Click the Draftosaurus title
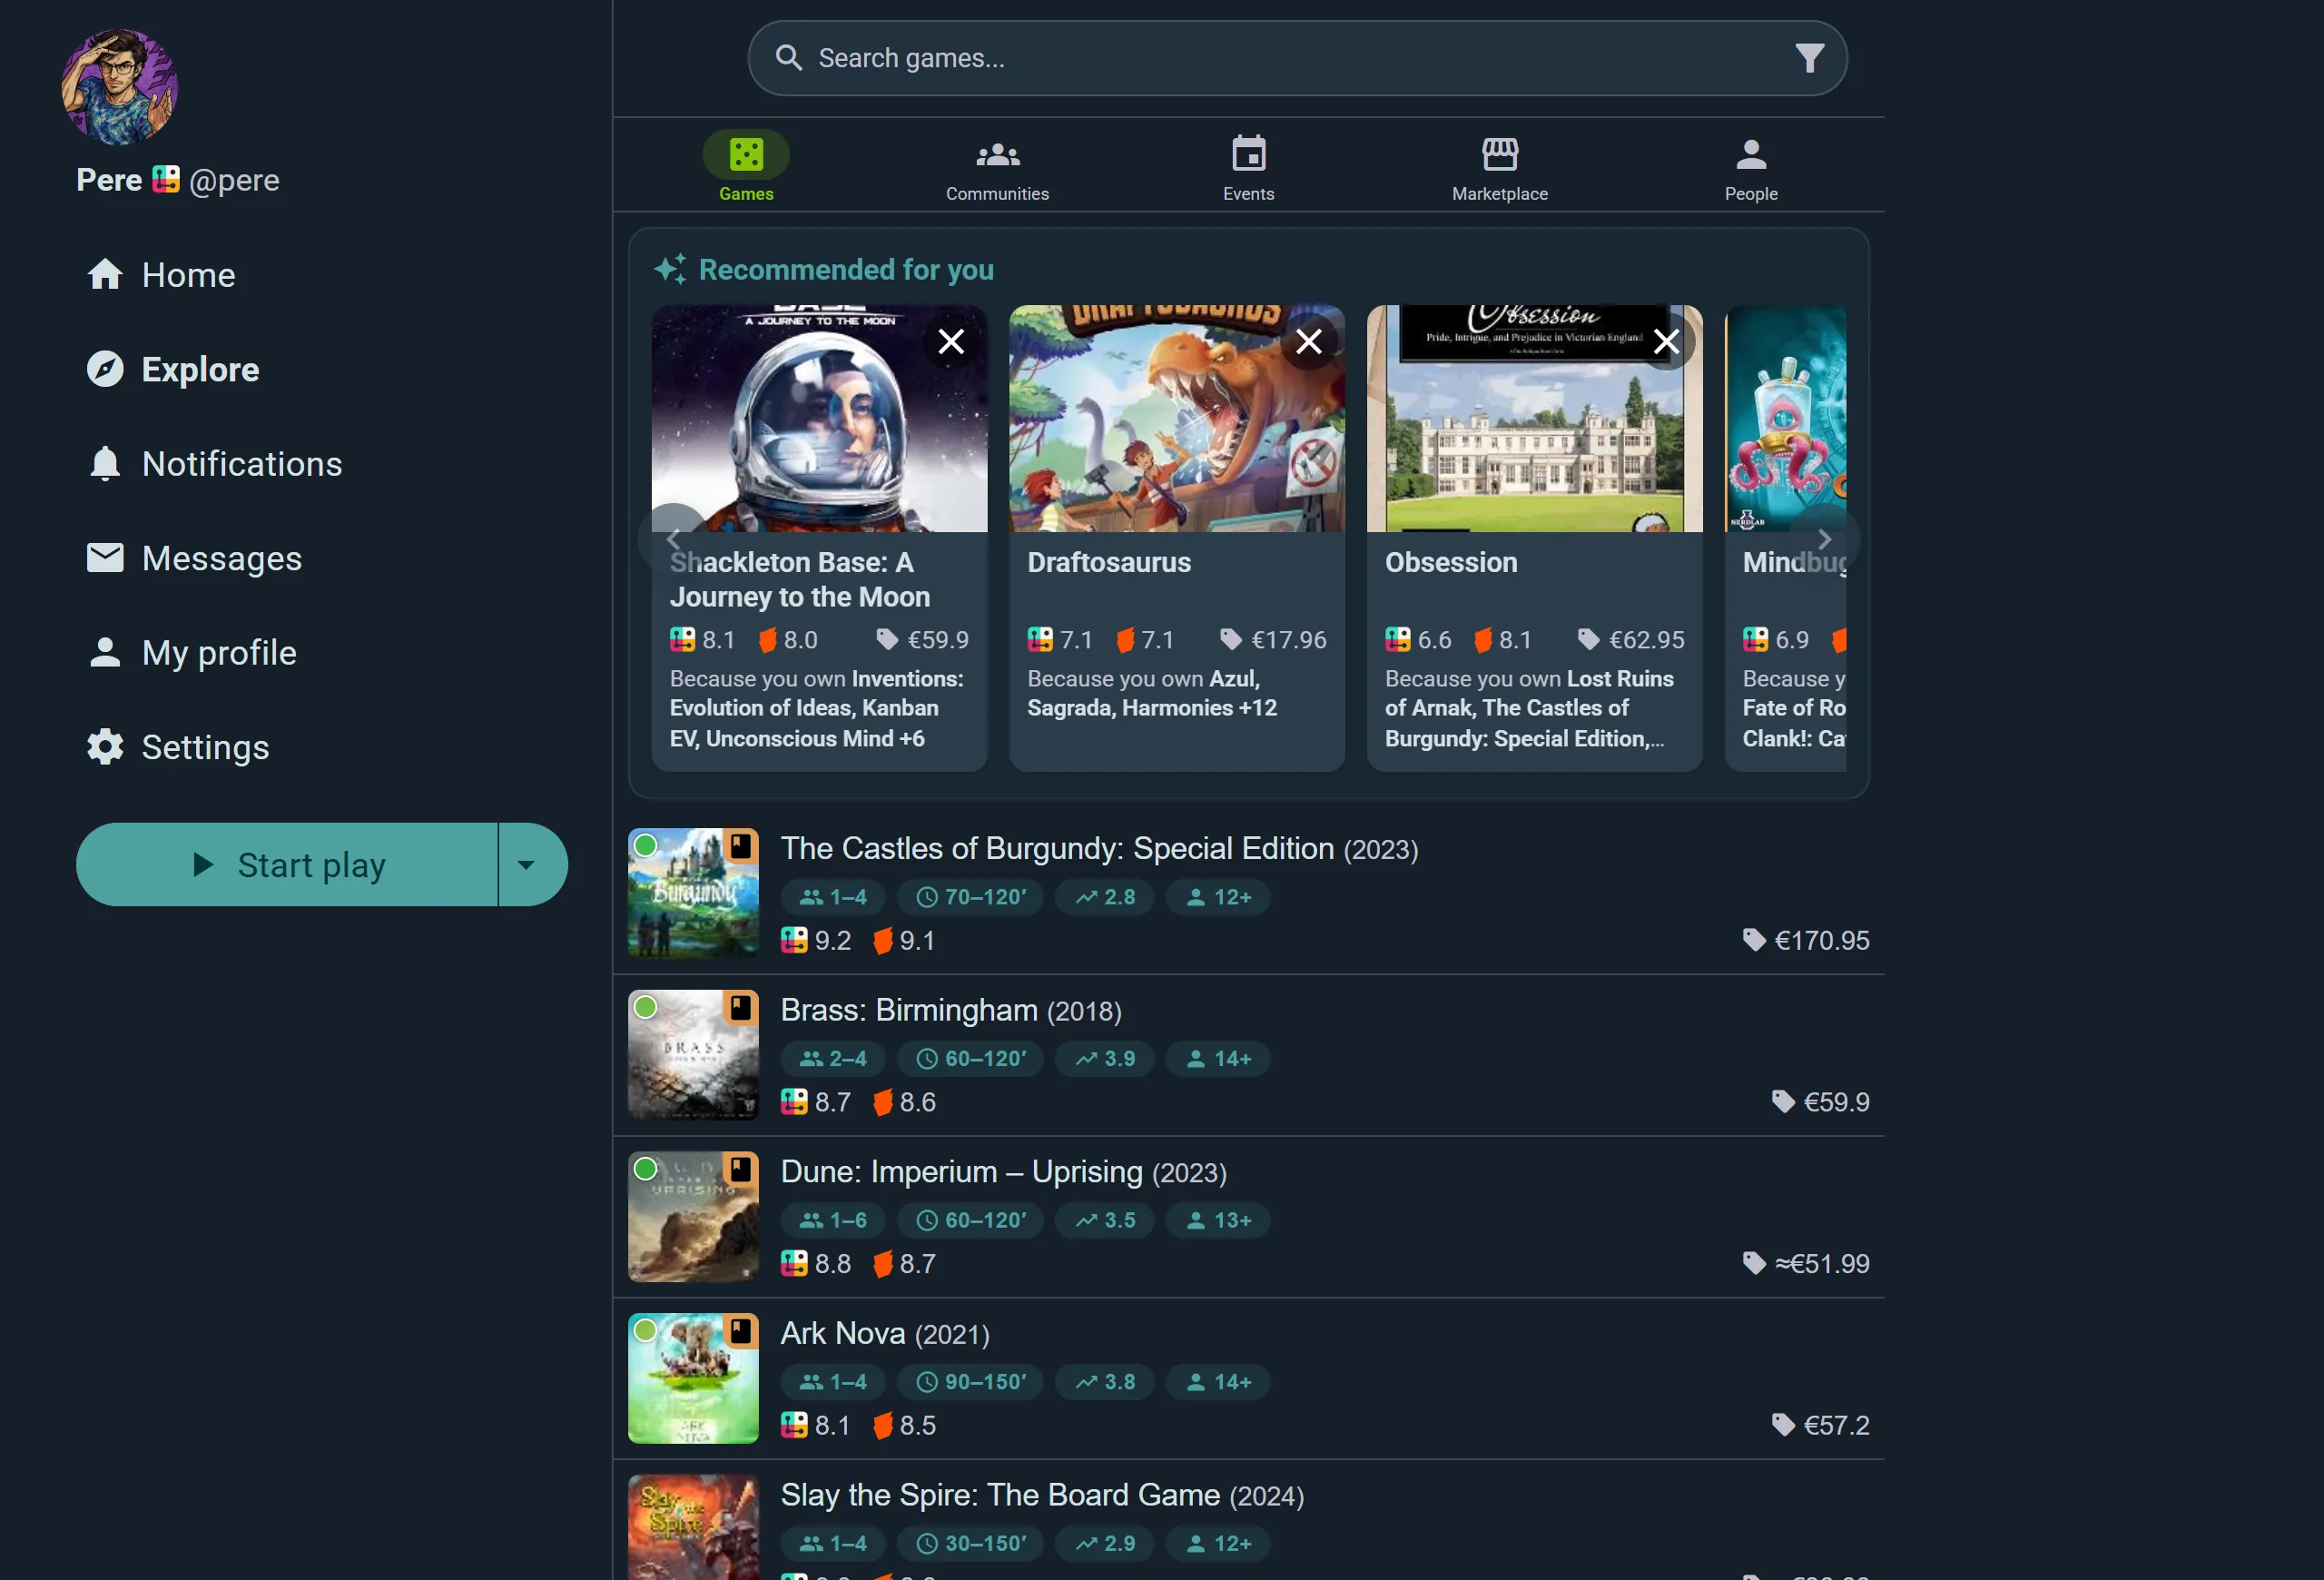 pos(1109,562)
